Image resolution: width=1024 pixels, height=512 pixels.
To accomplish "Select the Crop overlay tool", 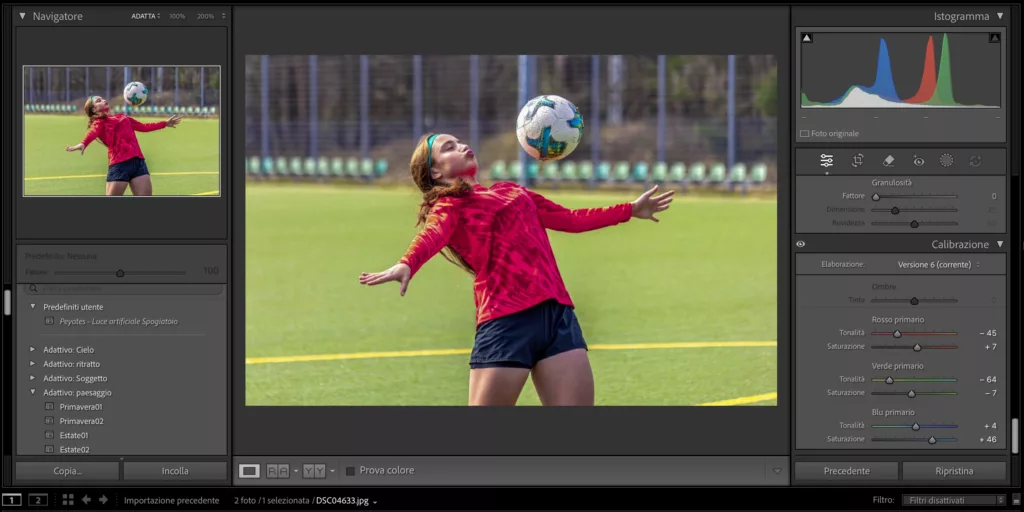I will point(857,161).
